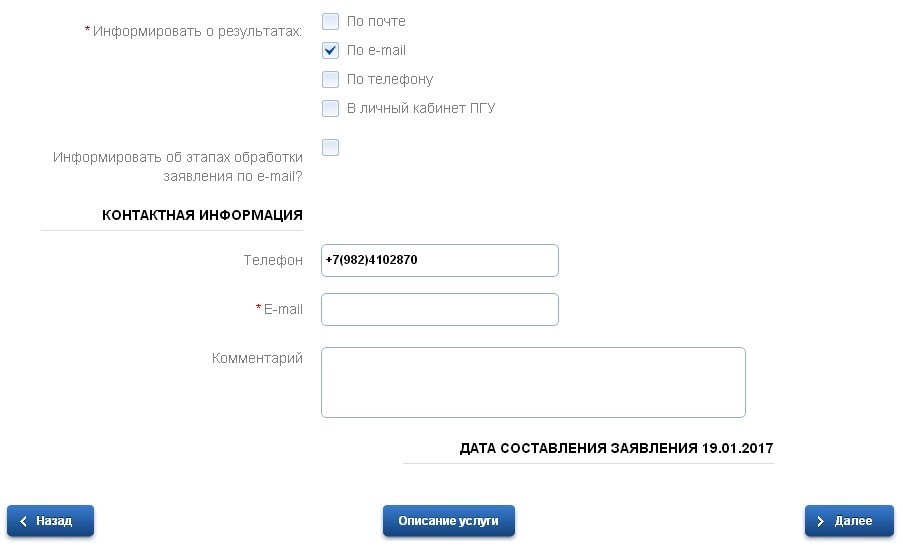Uncheck the По e-mail checkbox
The image size is (903, 551).
point(331,50)
